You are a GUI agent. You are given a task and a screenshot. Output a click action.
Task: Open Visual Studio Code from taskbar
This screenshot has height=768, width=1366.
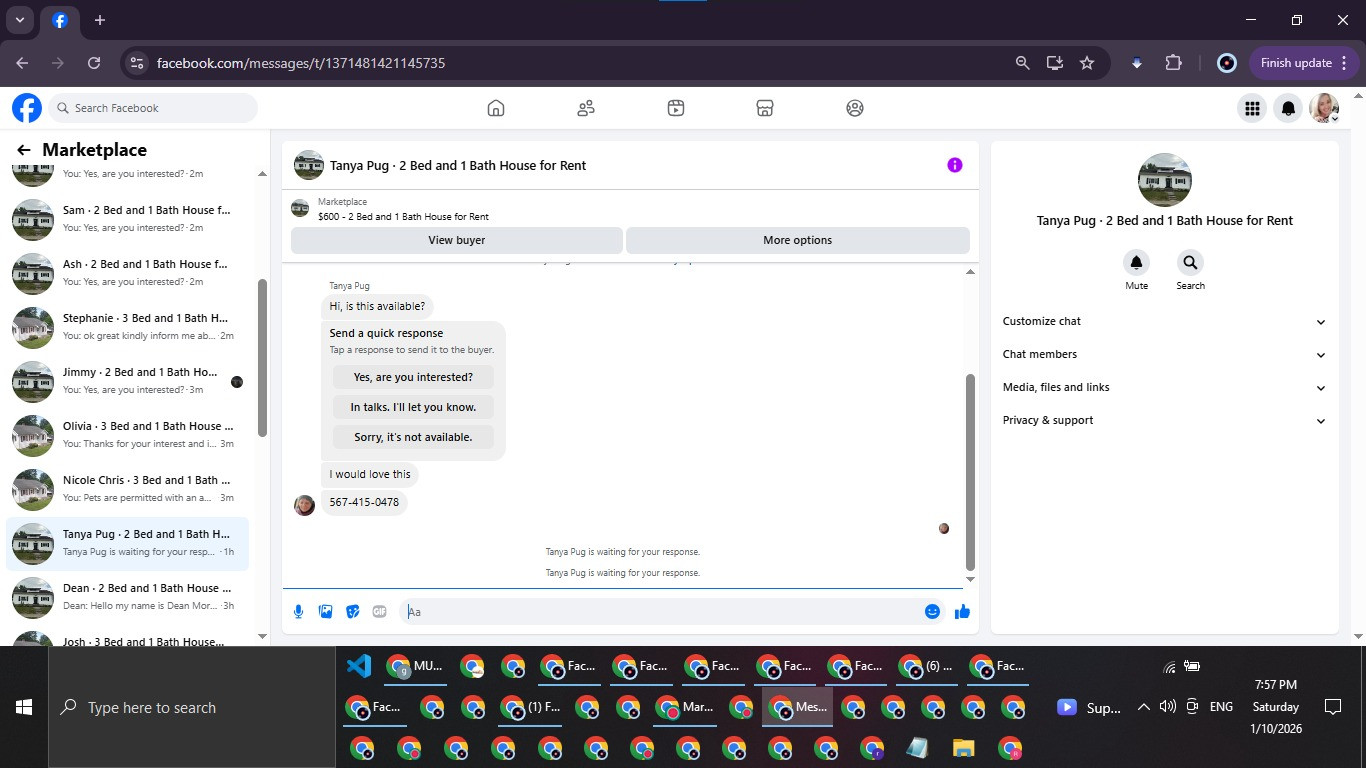(x=359, y=666)
